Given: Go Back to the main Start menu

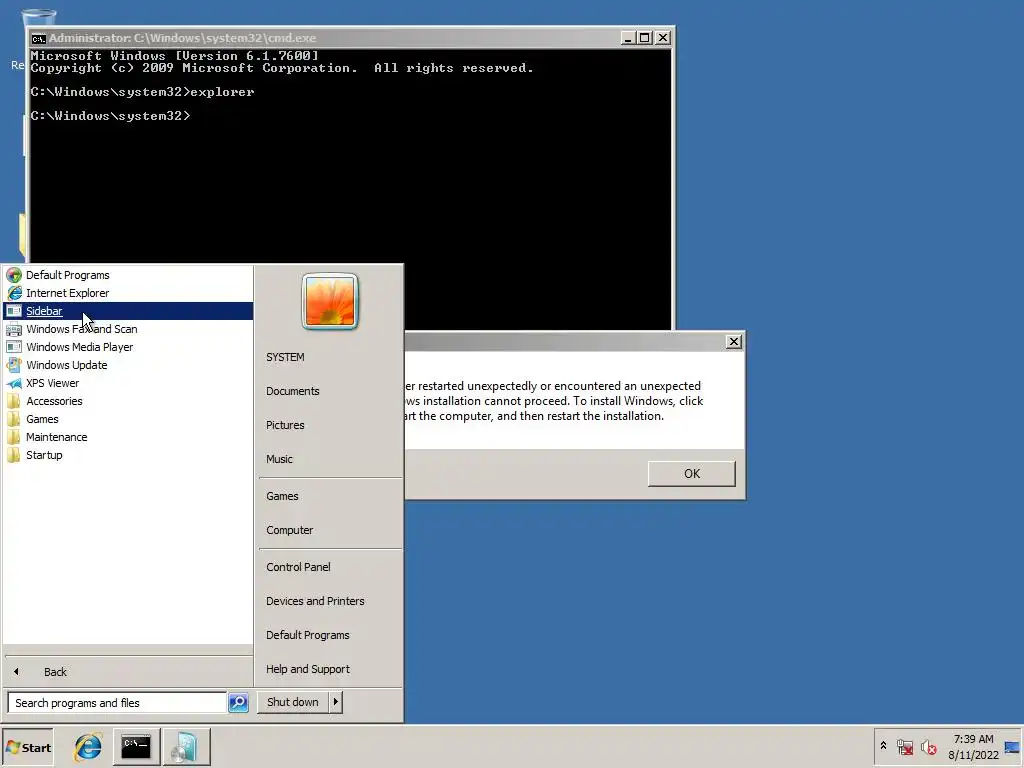Looking at the screenshot, I should point(128,671).
